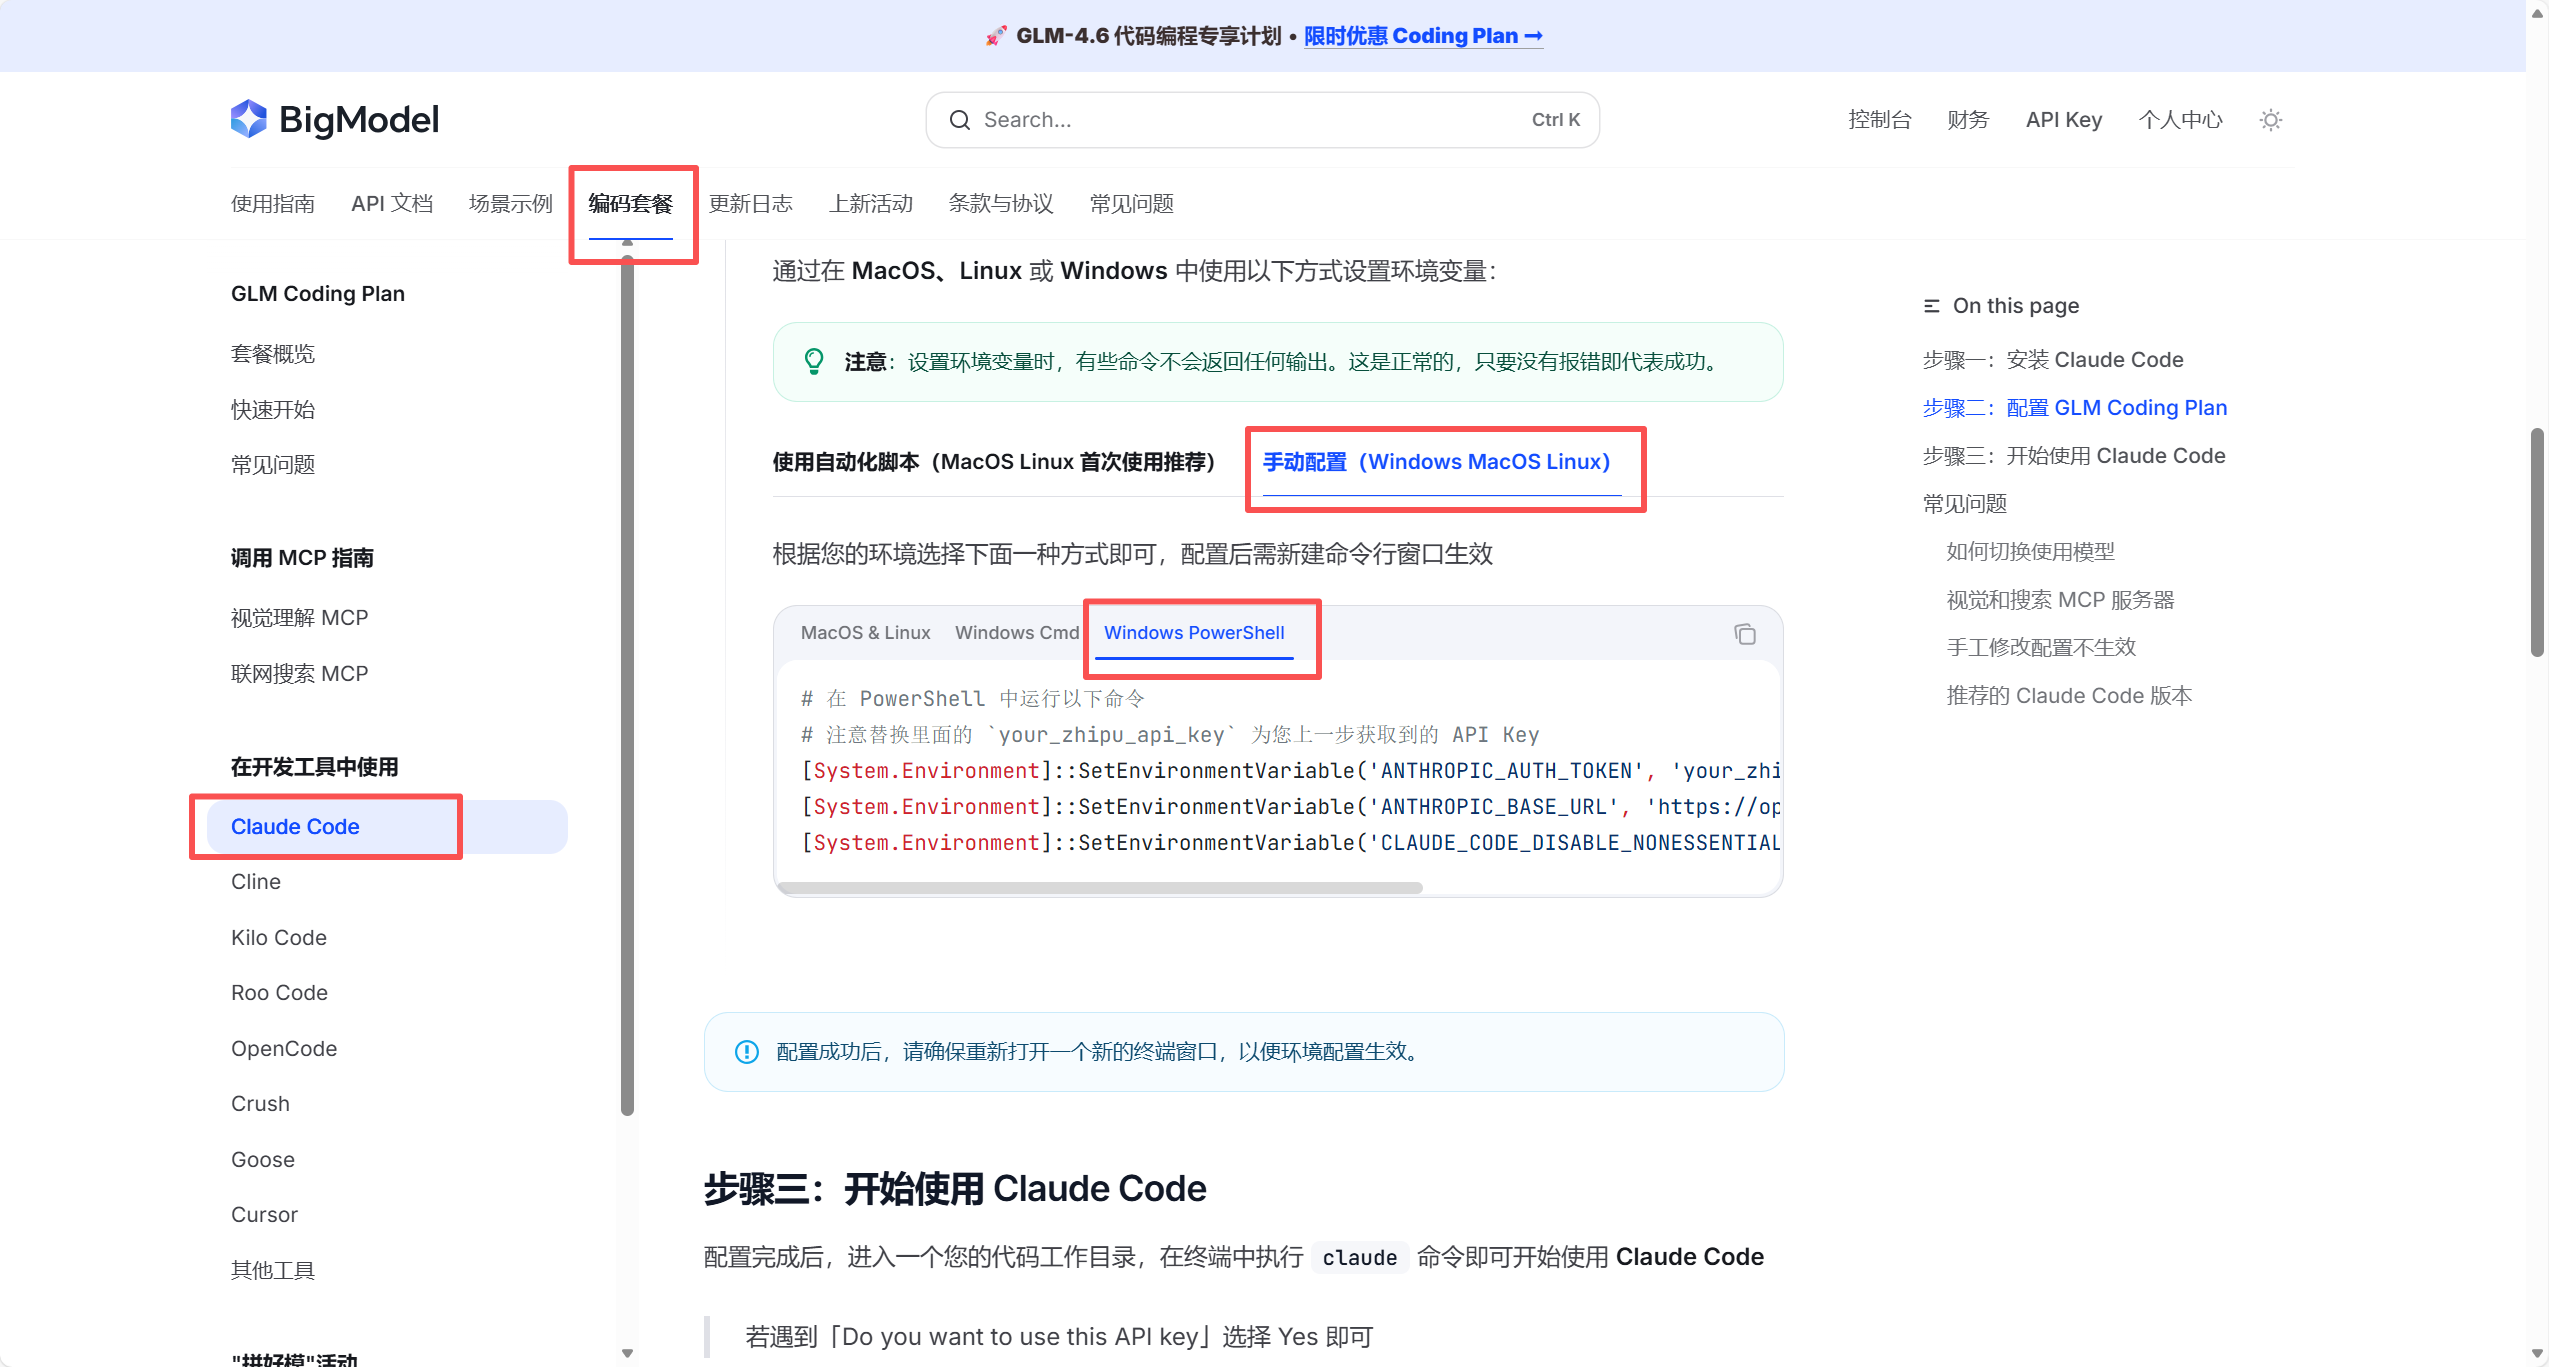Click the On this page outline icon
The height and width of the screenshot is (1367, 2549).
point(1930,306)
